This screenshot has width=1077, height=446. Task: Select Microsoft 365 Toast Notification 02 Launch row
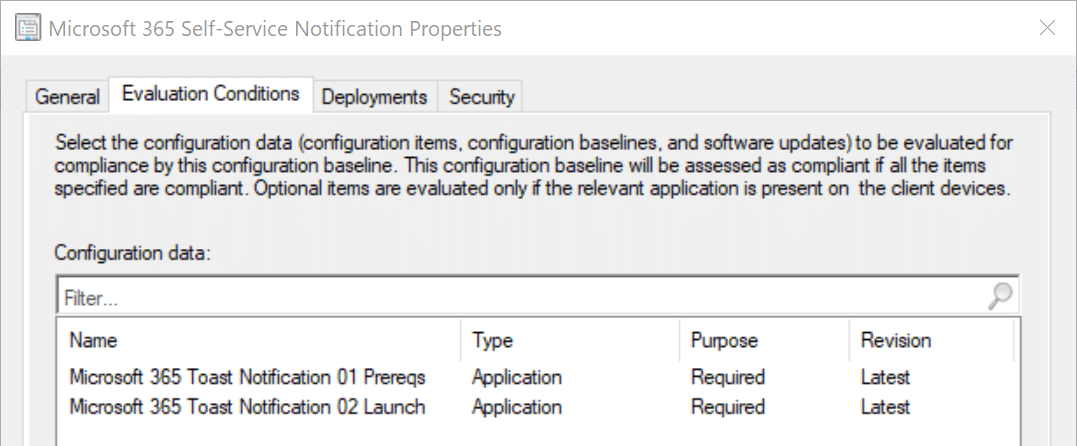(x=247, y=407)
